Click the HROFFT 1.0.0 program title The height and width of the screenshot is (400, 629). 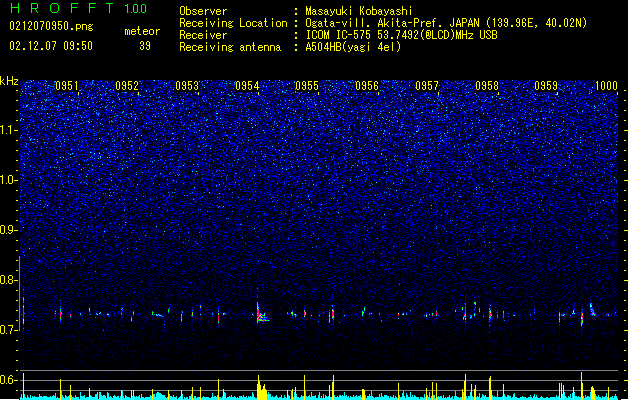click(x=79, y=8)
